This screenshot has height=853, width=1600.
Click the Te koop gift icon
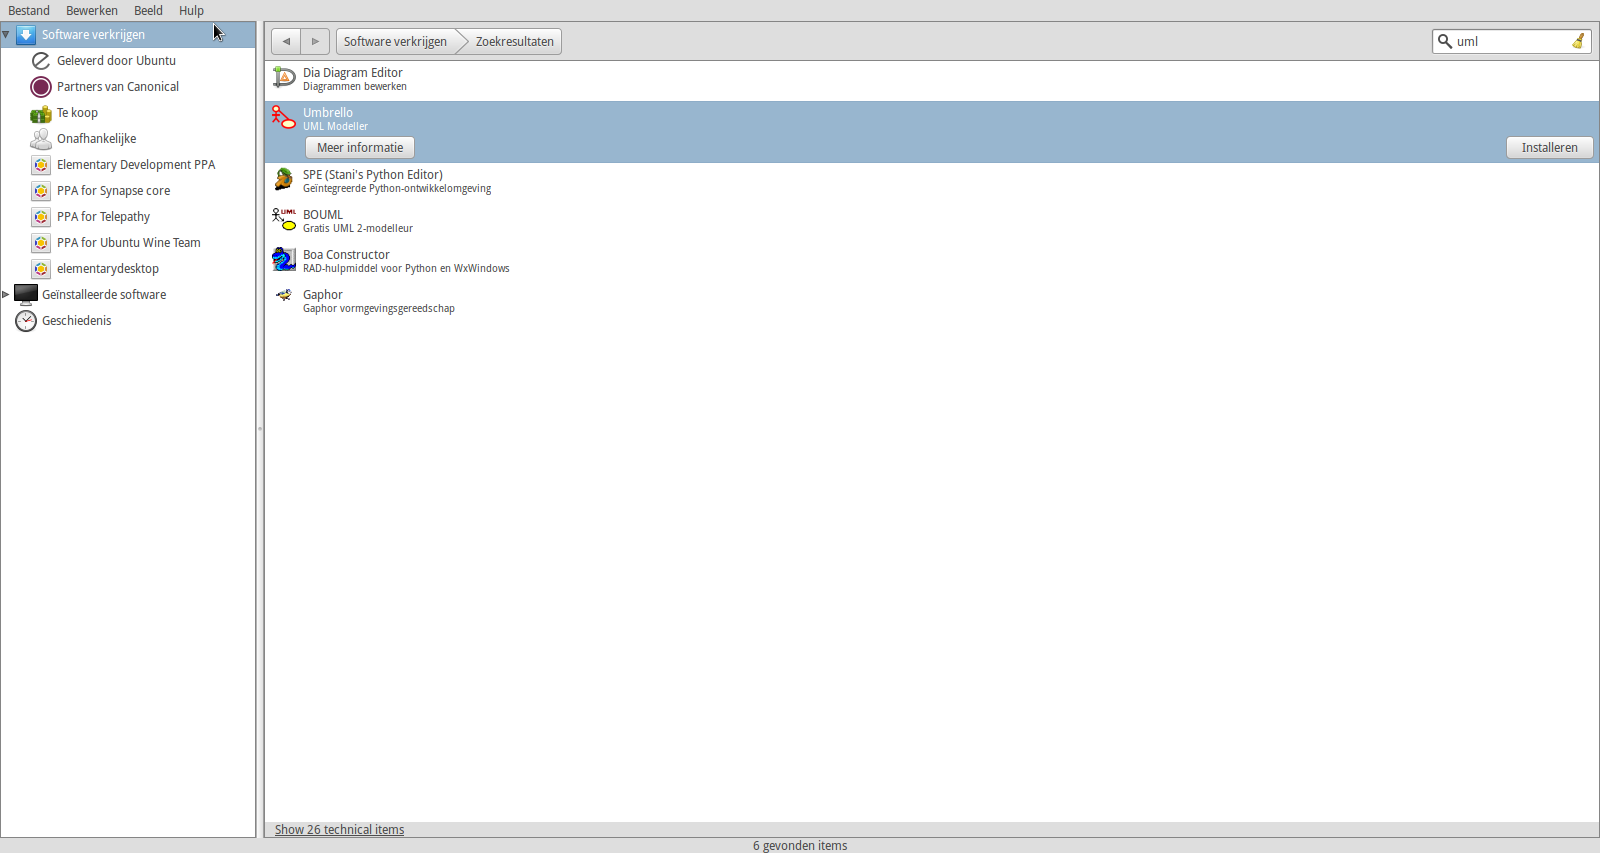pyautogui.click(x=41, y=113)
